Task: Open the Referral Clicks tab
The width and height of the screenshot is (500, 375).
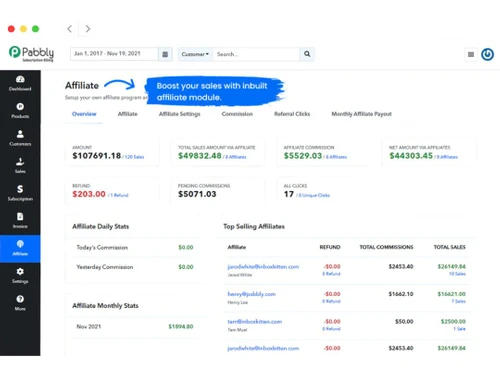Action: point(292,114)
